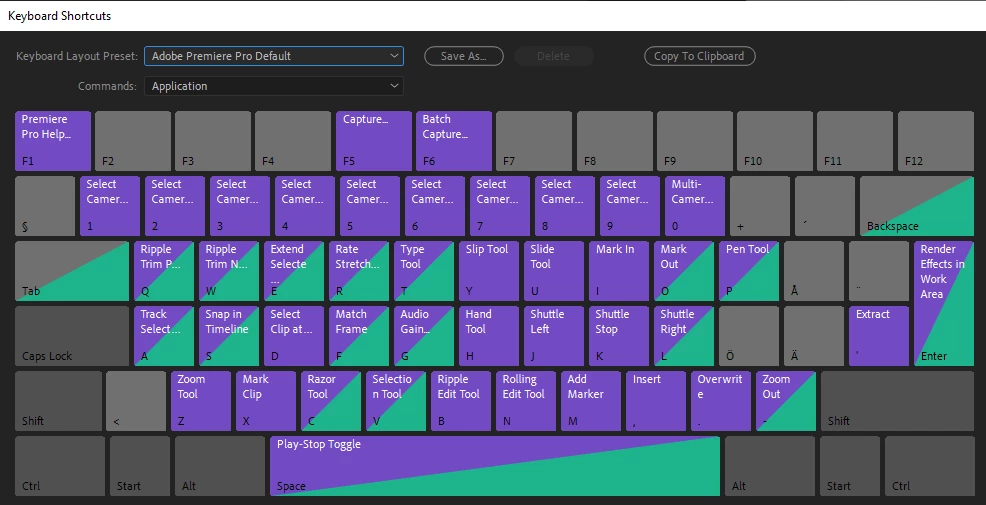The height and width of the screenshot is (505, 986).
Task: Click the 1 key Select Camera
Action: pyautogui.click(x=110, y=206)
